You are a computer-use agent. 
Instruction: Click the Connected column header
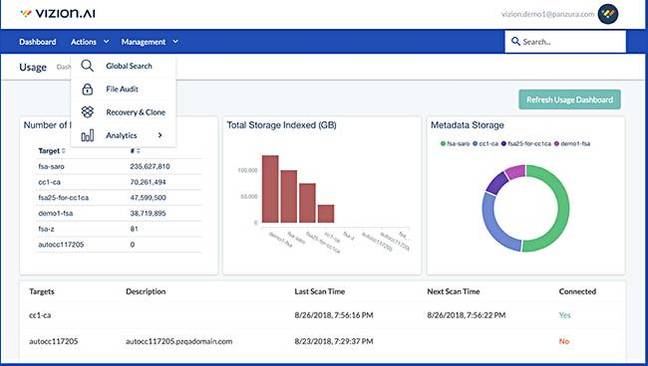[577, 291]
